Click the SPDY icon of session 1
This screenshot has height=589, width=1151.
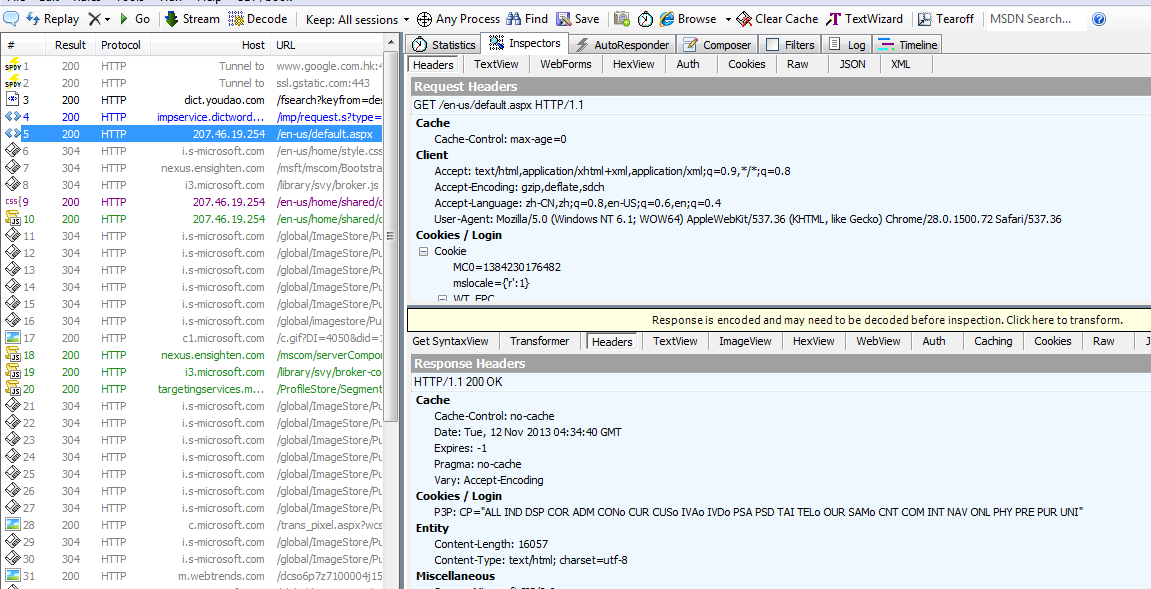point(13,66)
